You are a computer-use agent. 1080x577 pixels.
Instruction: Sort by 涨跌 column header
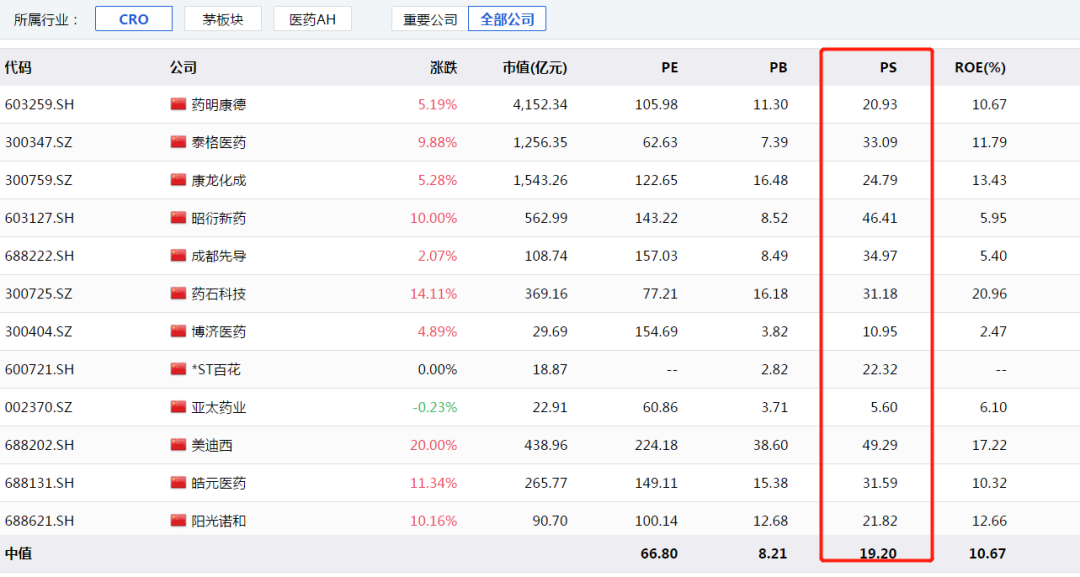pyautogui.click(x=444, y=67)
